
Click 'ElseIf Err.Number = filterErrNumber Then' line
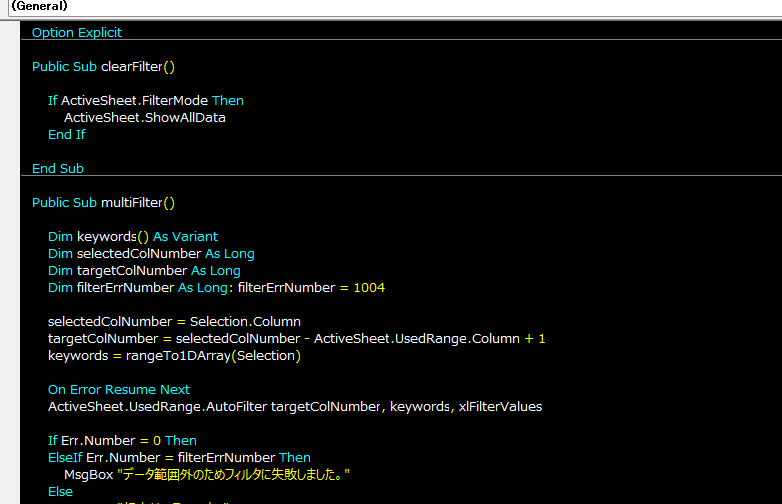[179, 458]
